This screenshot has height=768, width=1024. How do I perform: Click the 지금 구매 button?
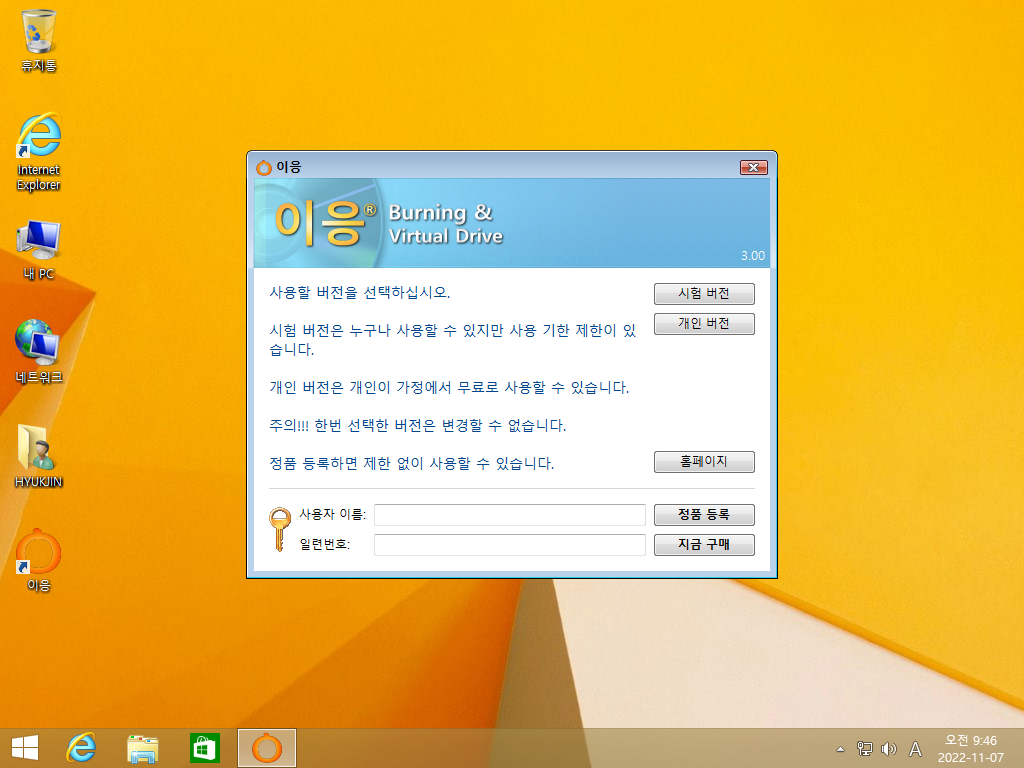pos(704,545)
